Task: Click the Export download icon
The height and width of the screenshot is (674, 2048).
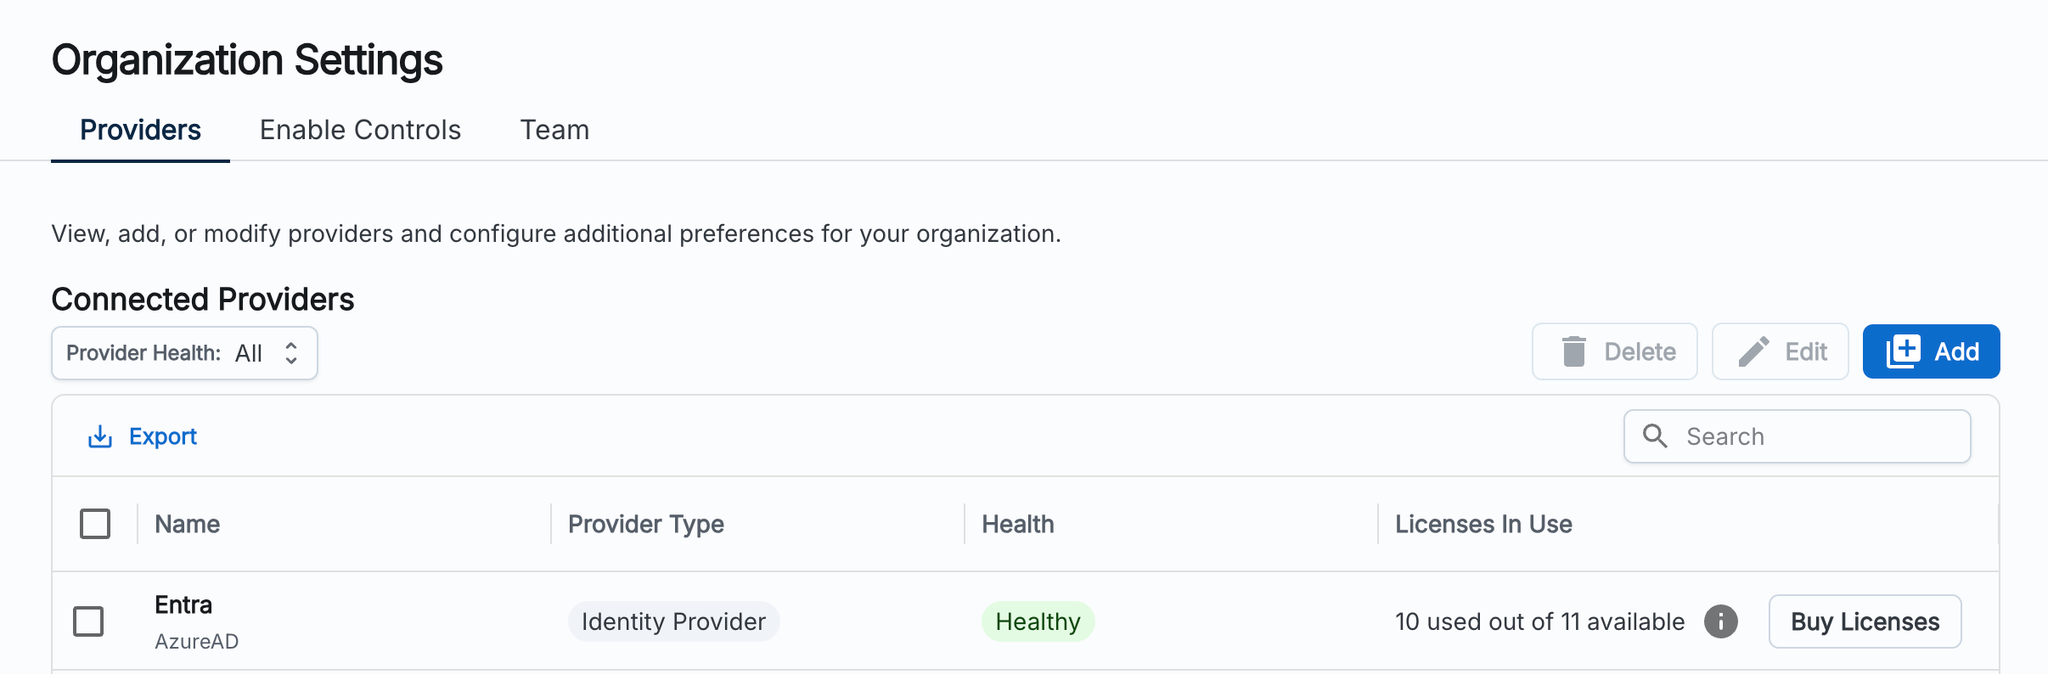Action: pyautogui.click(x=100, y=437)
